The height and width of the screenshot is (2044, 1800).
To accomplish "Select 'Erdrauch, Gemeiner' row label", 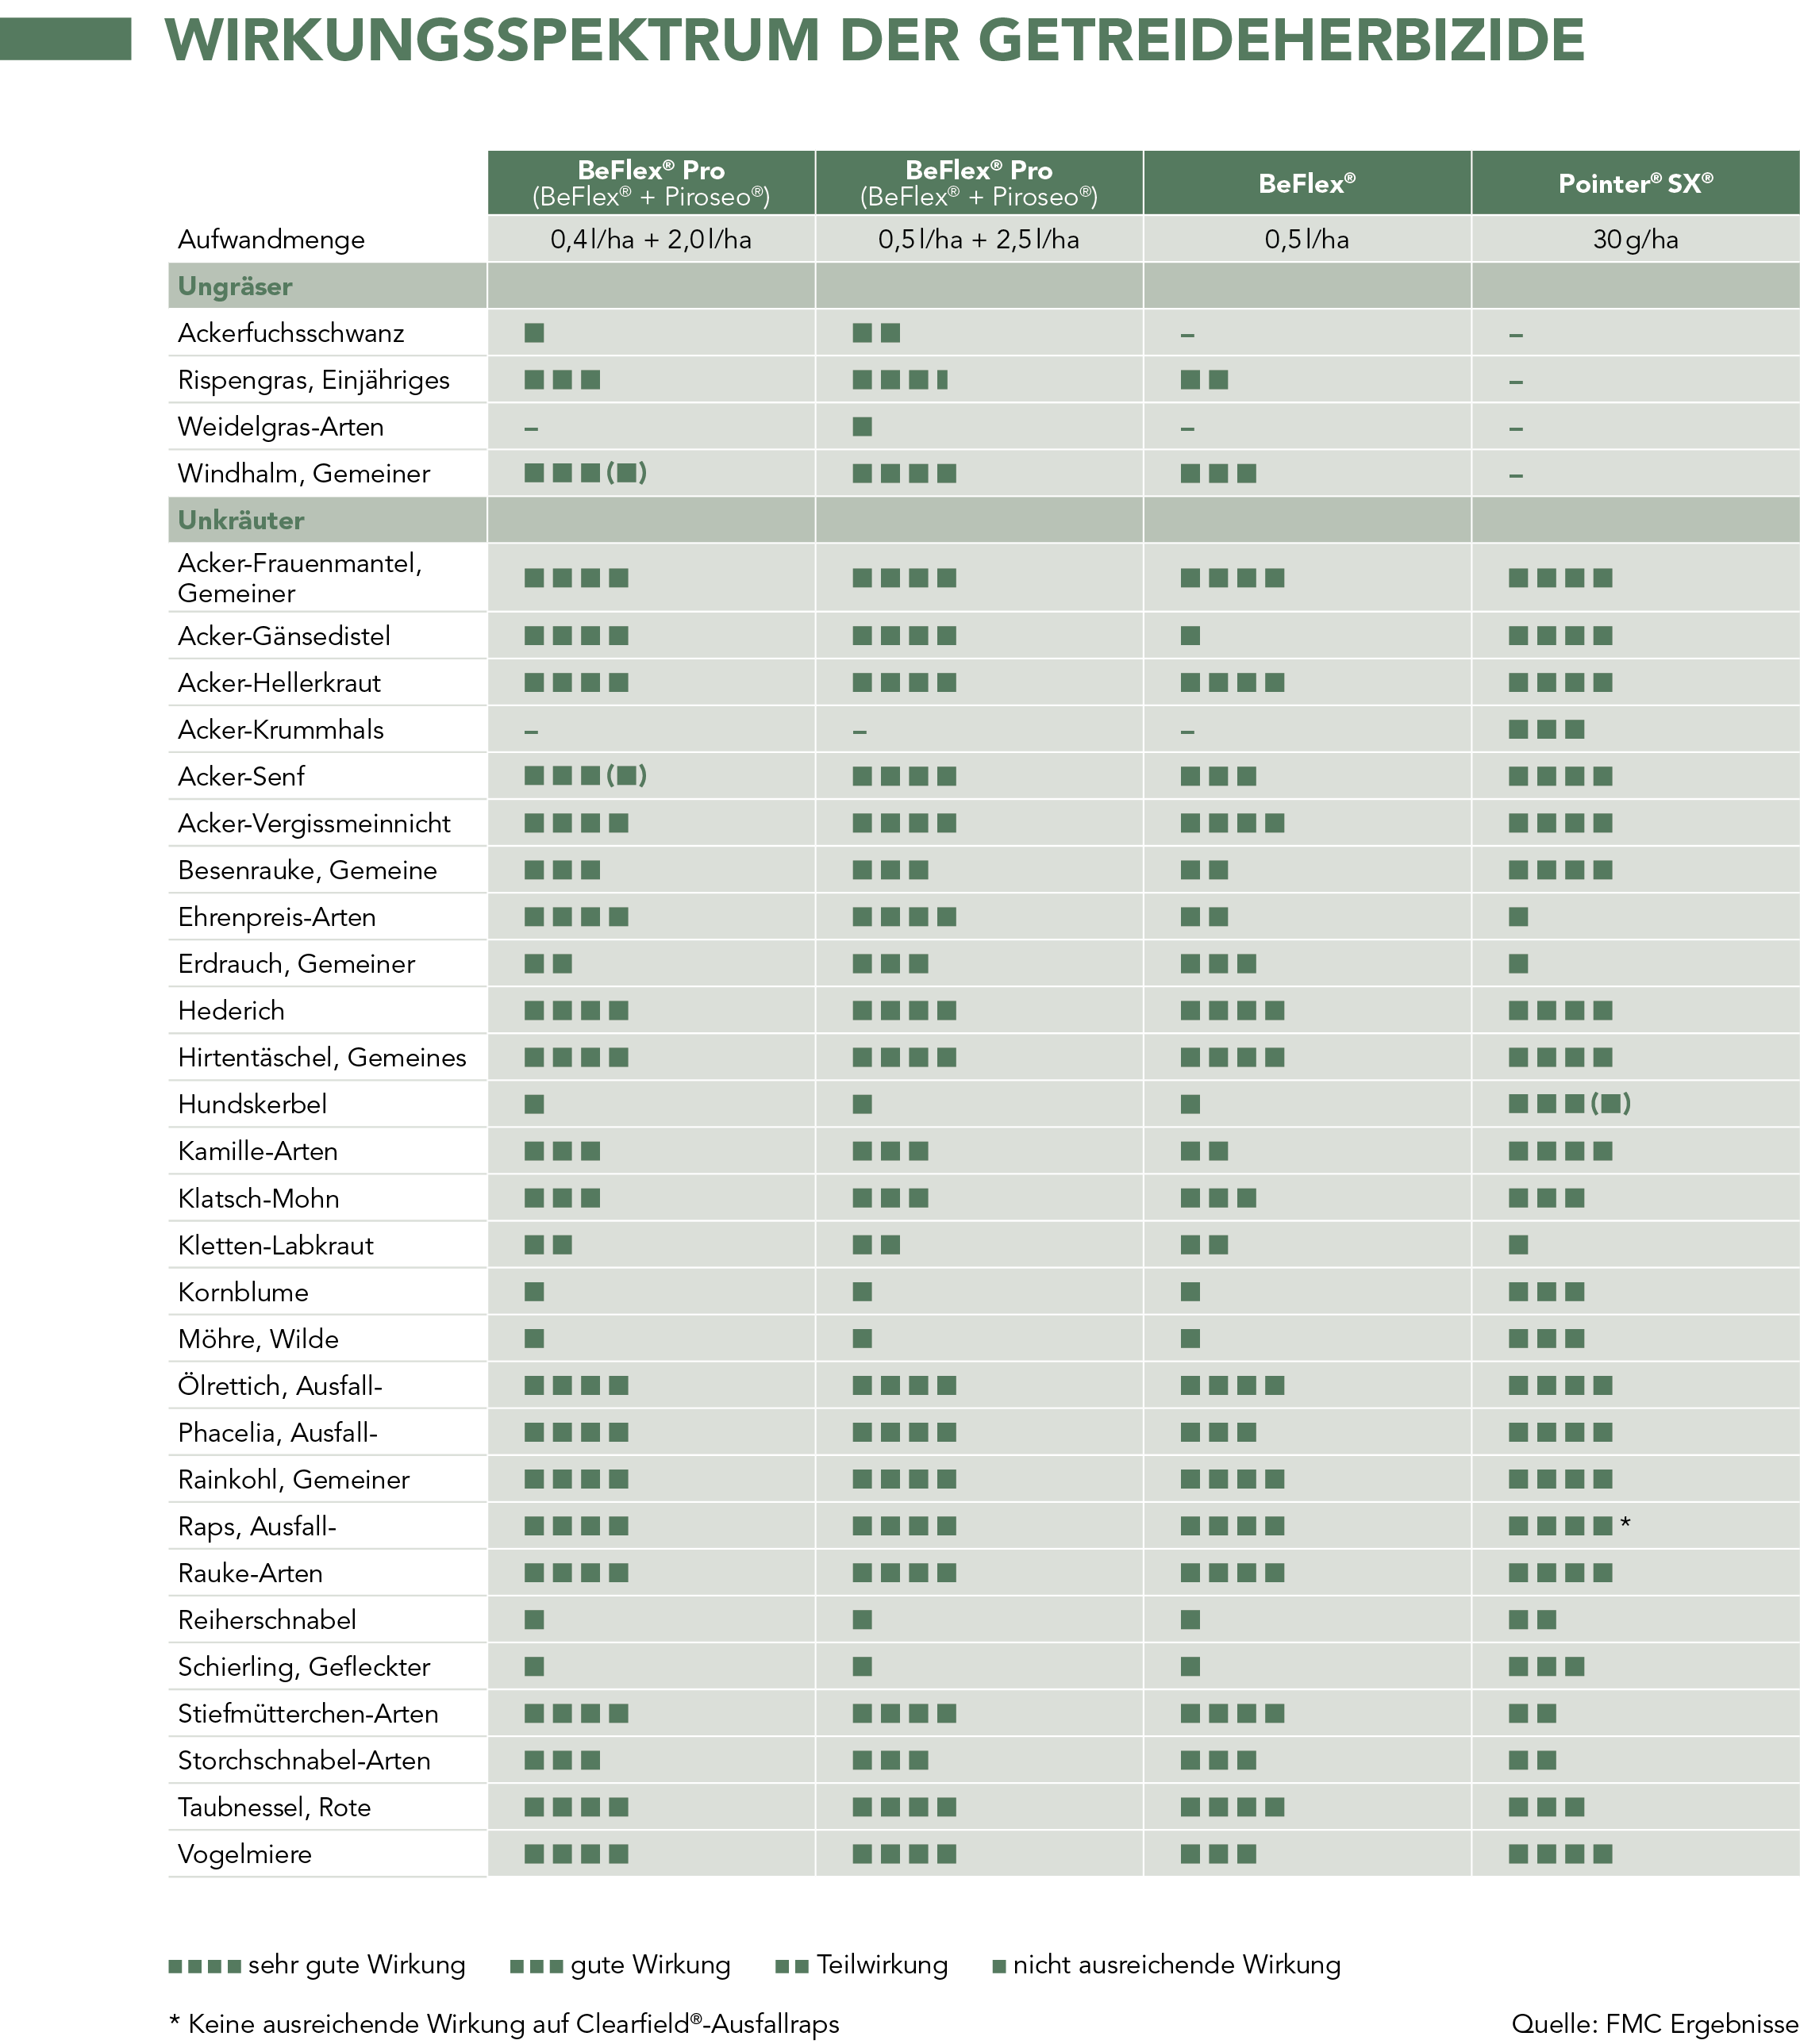I will coord(296,964).
